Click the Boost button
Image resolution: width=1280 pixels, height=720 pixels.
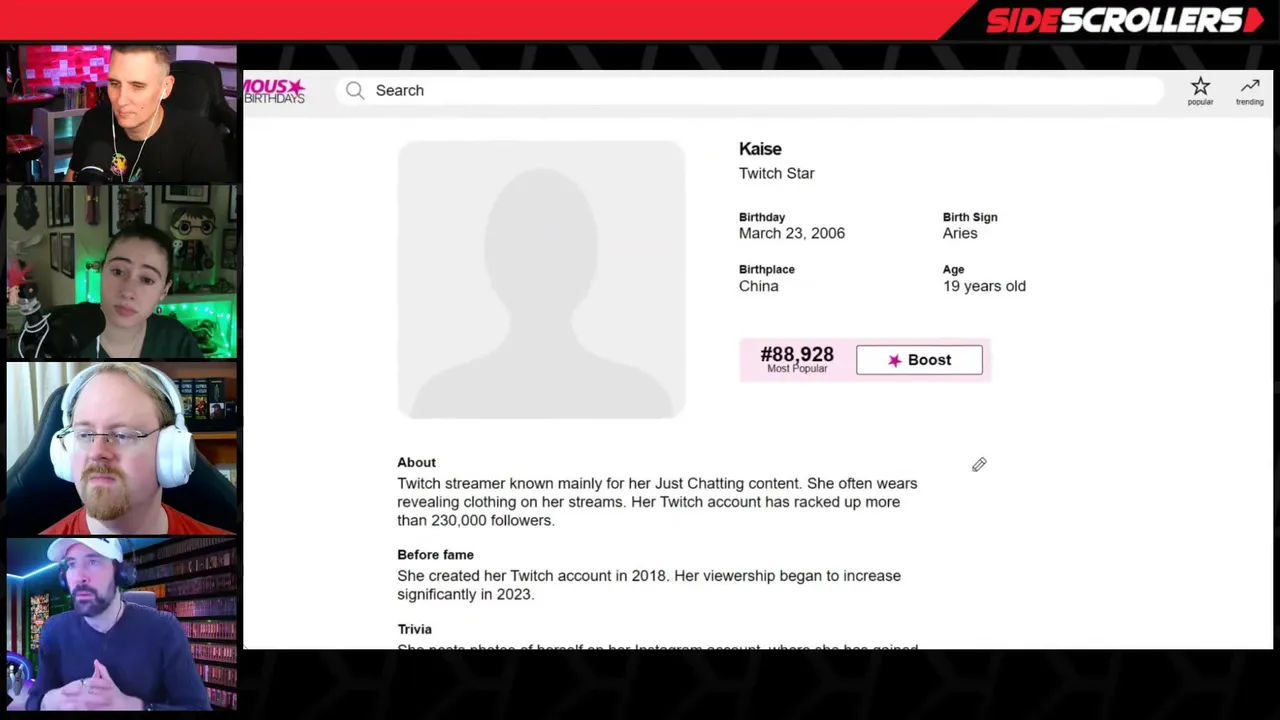tap(919, 360)
